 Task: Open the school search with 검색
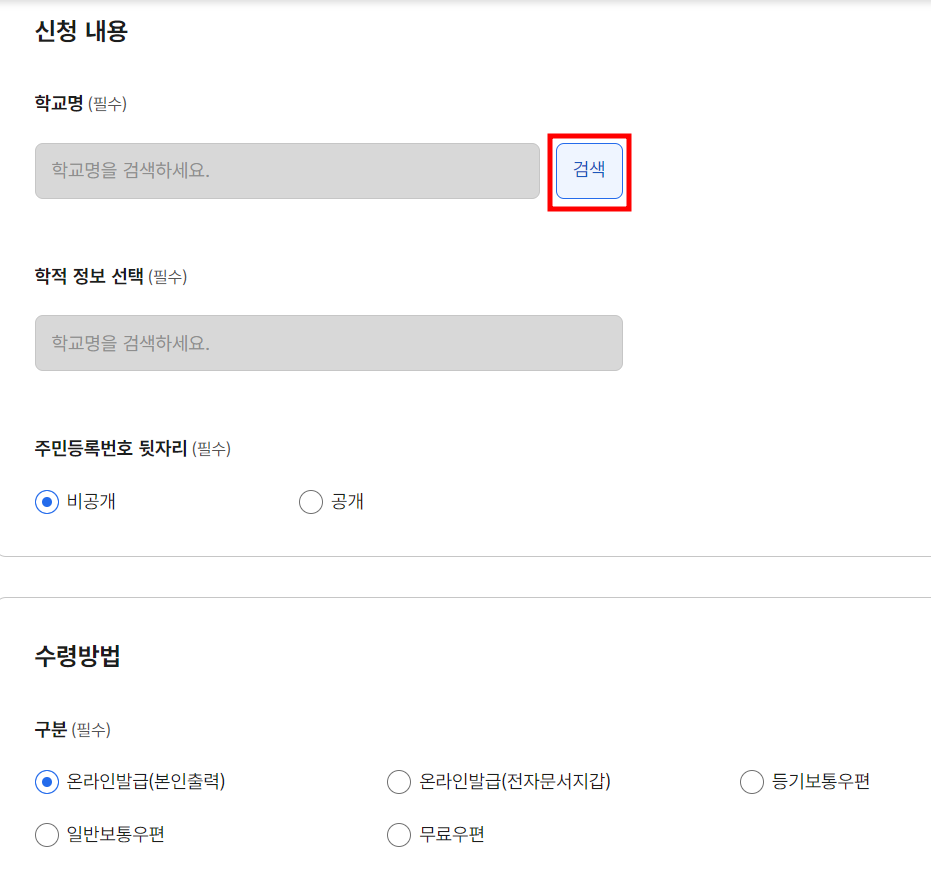pyautogui.click(x=589, y=171)
